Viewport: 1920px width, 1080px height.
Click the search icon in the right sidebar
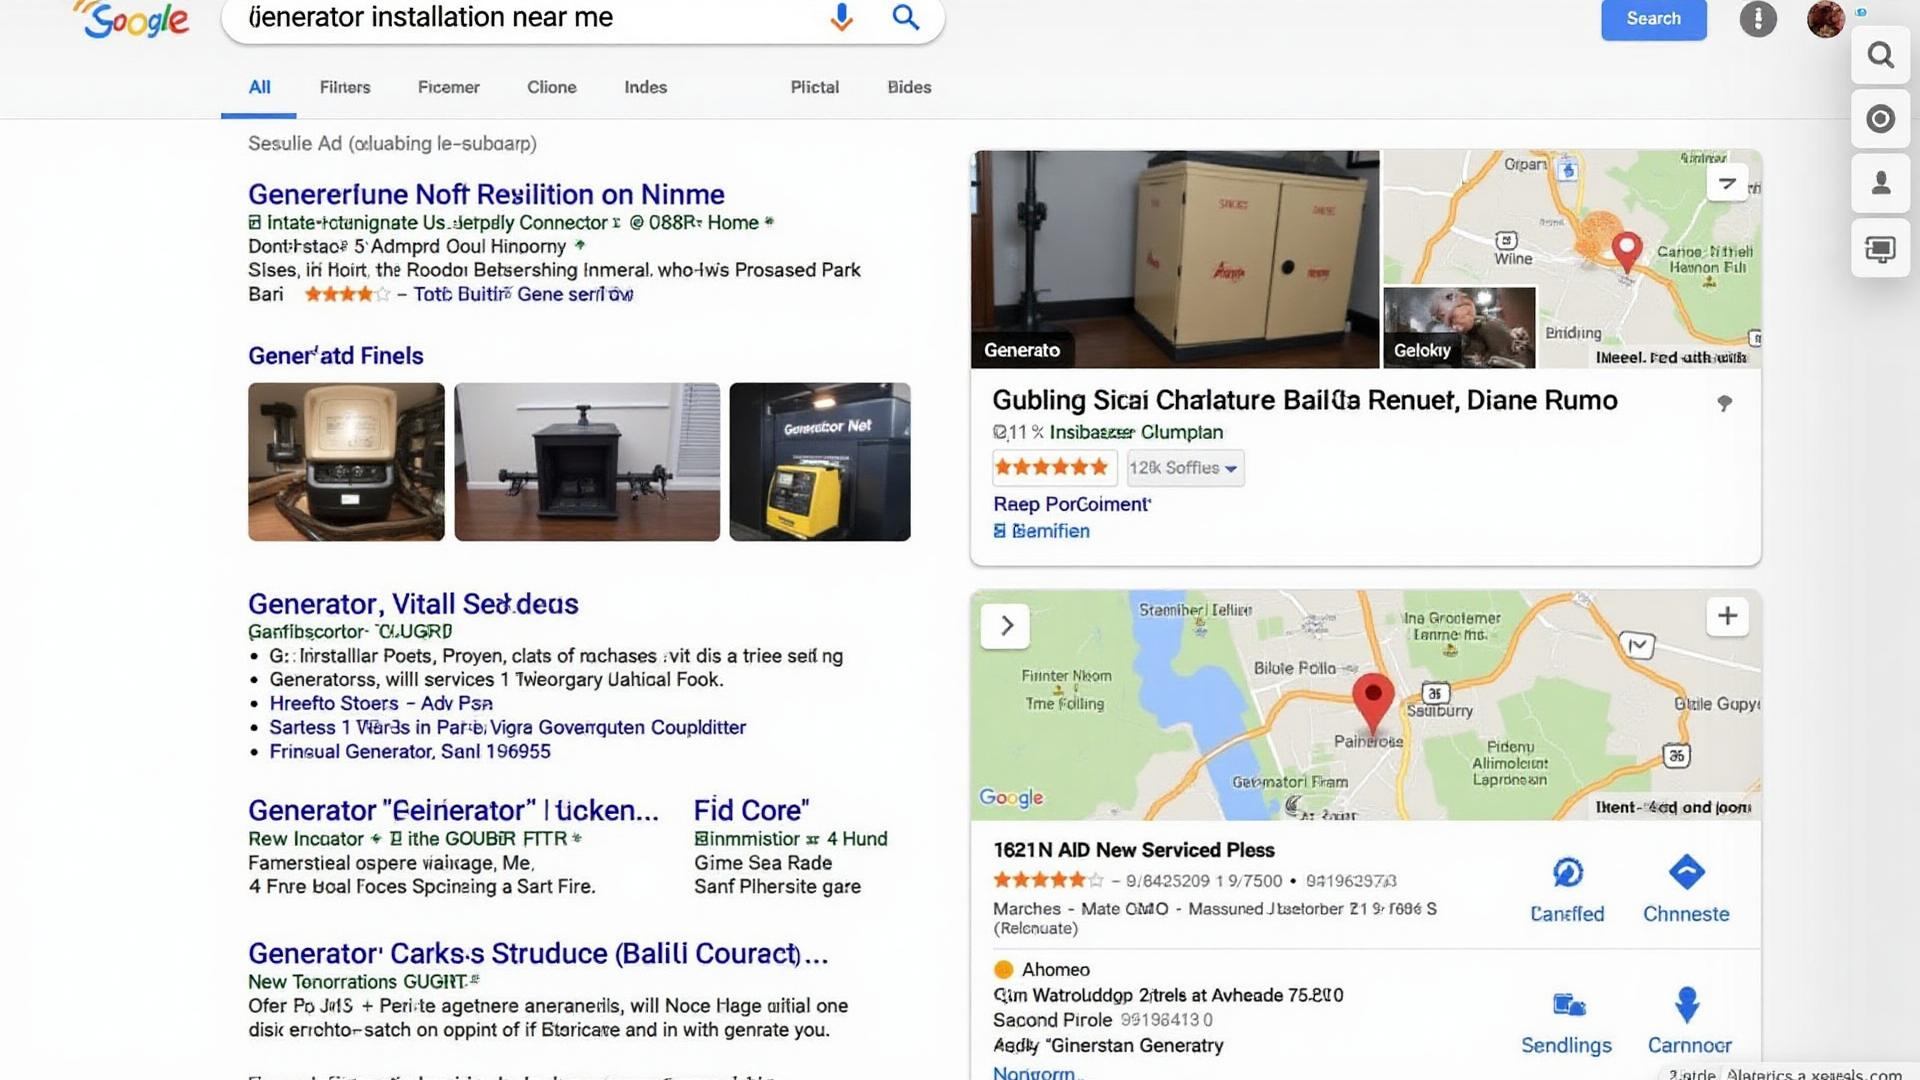coord(1881,56)
